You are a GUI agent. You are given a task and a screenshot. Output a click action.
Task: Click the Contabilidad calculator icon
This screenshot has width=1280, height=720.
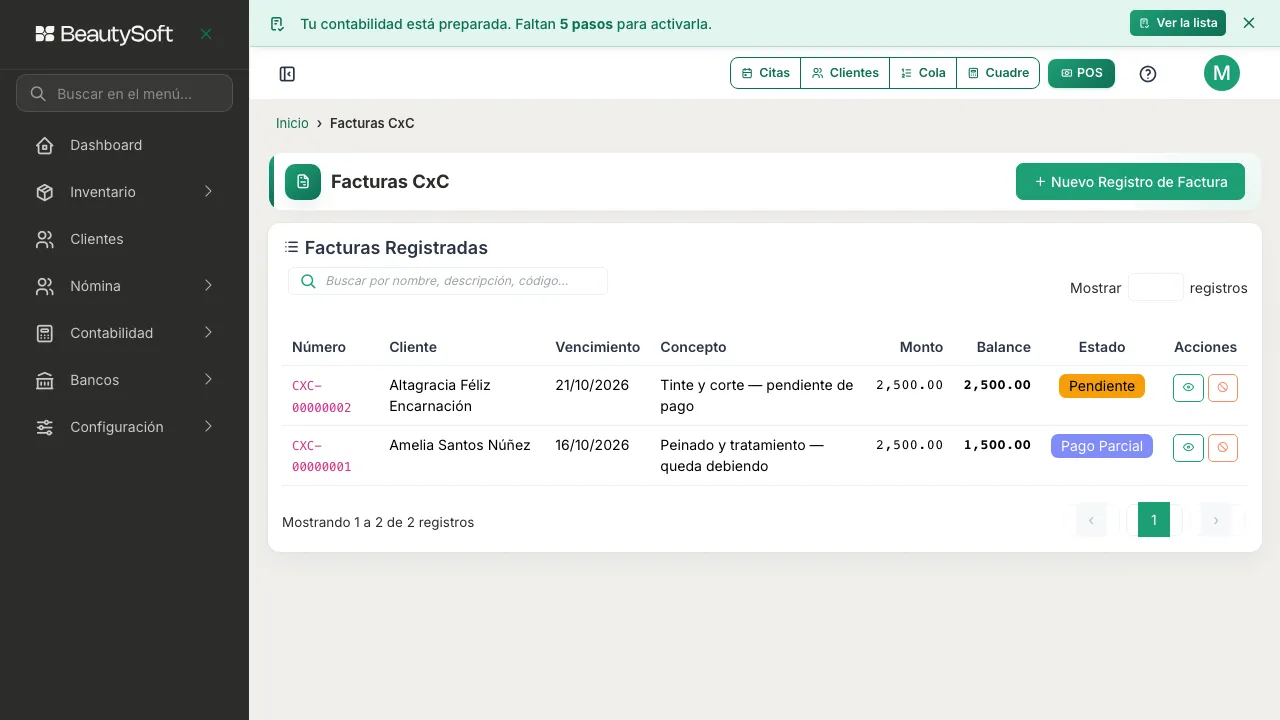pos(44,333)
